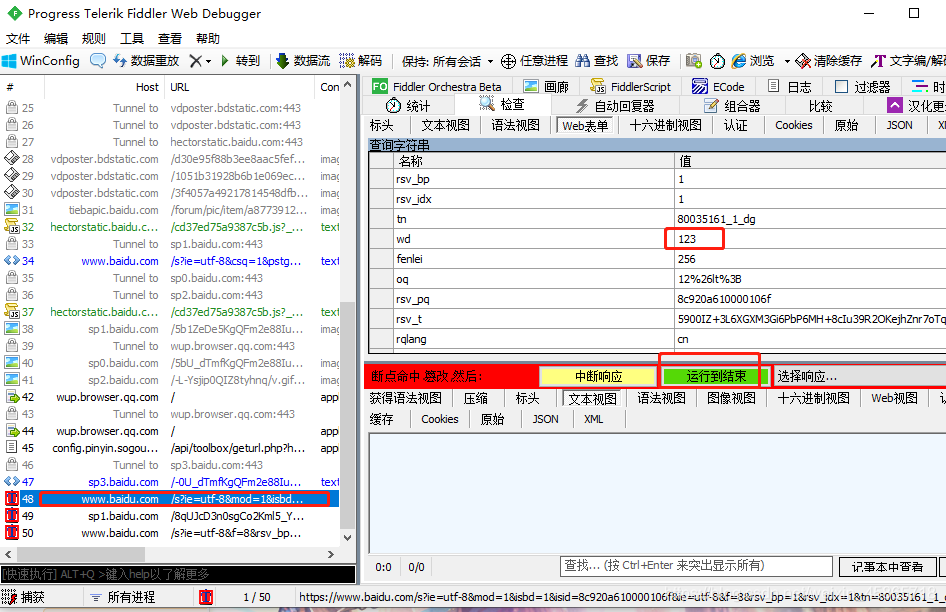The height and width of the screenshot is (612, 946).
Task: Click the Clear Cache (清除缓存) icon
Action: tap(803, 61)
